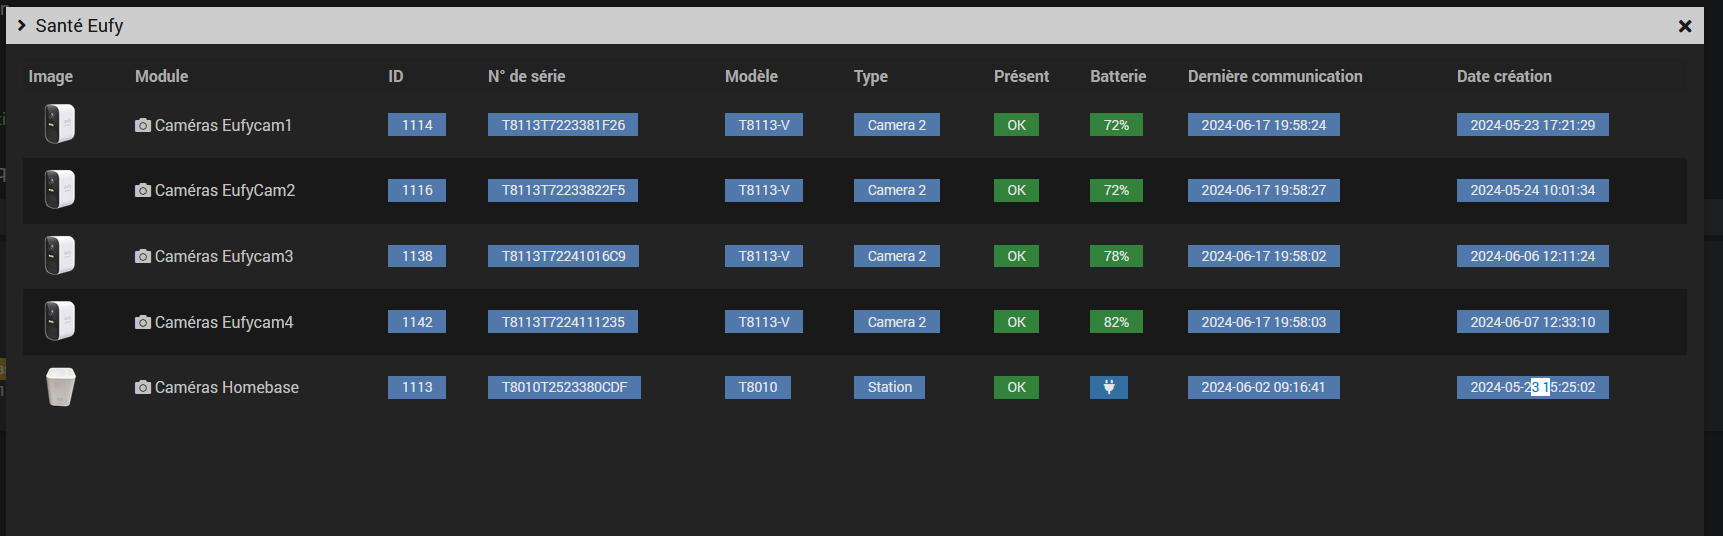Click the 82% battery badge
The height and width of the screenshot is (536, 1723).
(x=1116, y=322)
